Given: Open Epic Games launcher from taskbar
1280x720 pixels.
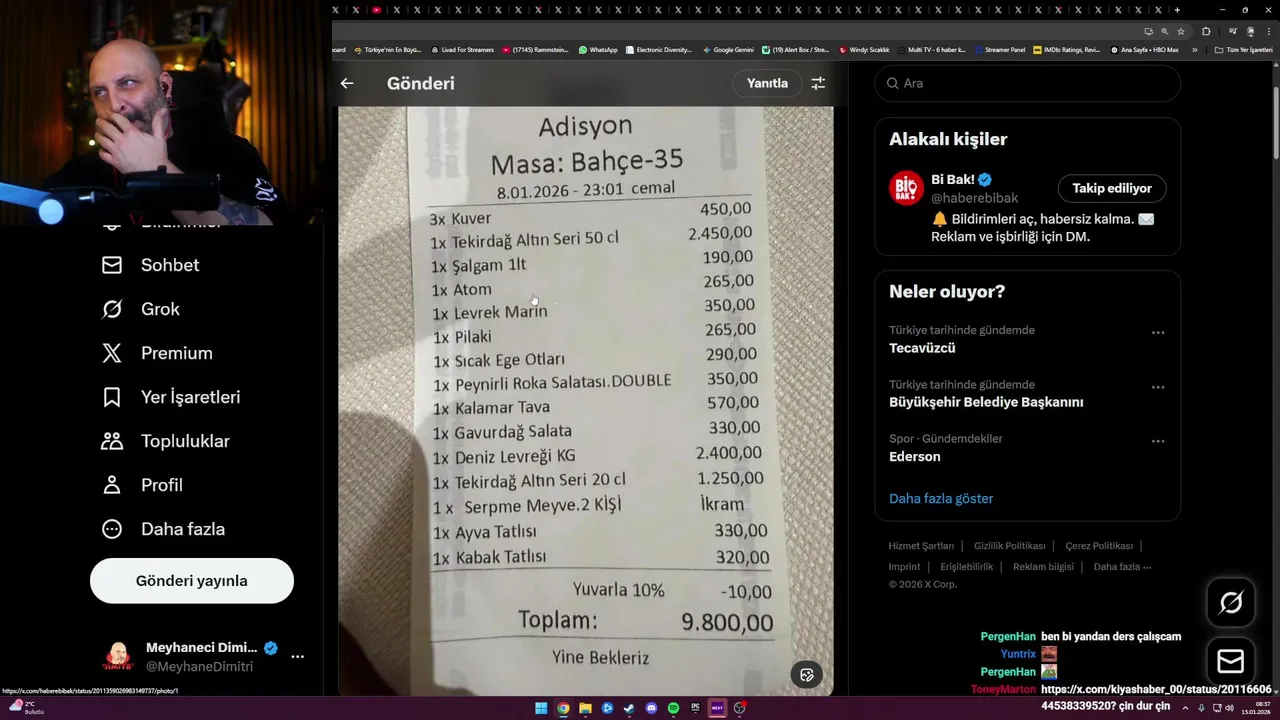Looking at the screenshot, I should click(x=695, y=708).
